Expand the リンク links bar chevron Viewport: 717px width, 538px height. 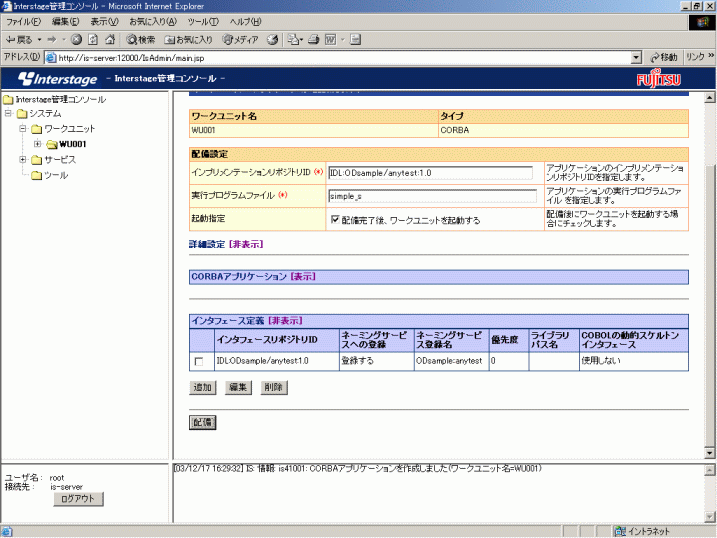(x=711, y=56)
